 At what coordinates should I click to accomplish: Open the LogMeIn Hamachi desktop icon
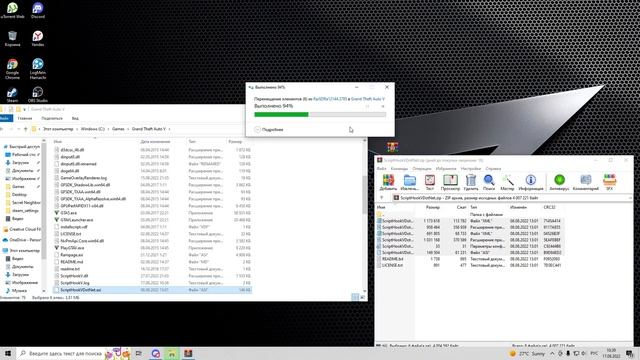[38, 69]
